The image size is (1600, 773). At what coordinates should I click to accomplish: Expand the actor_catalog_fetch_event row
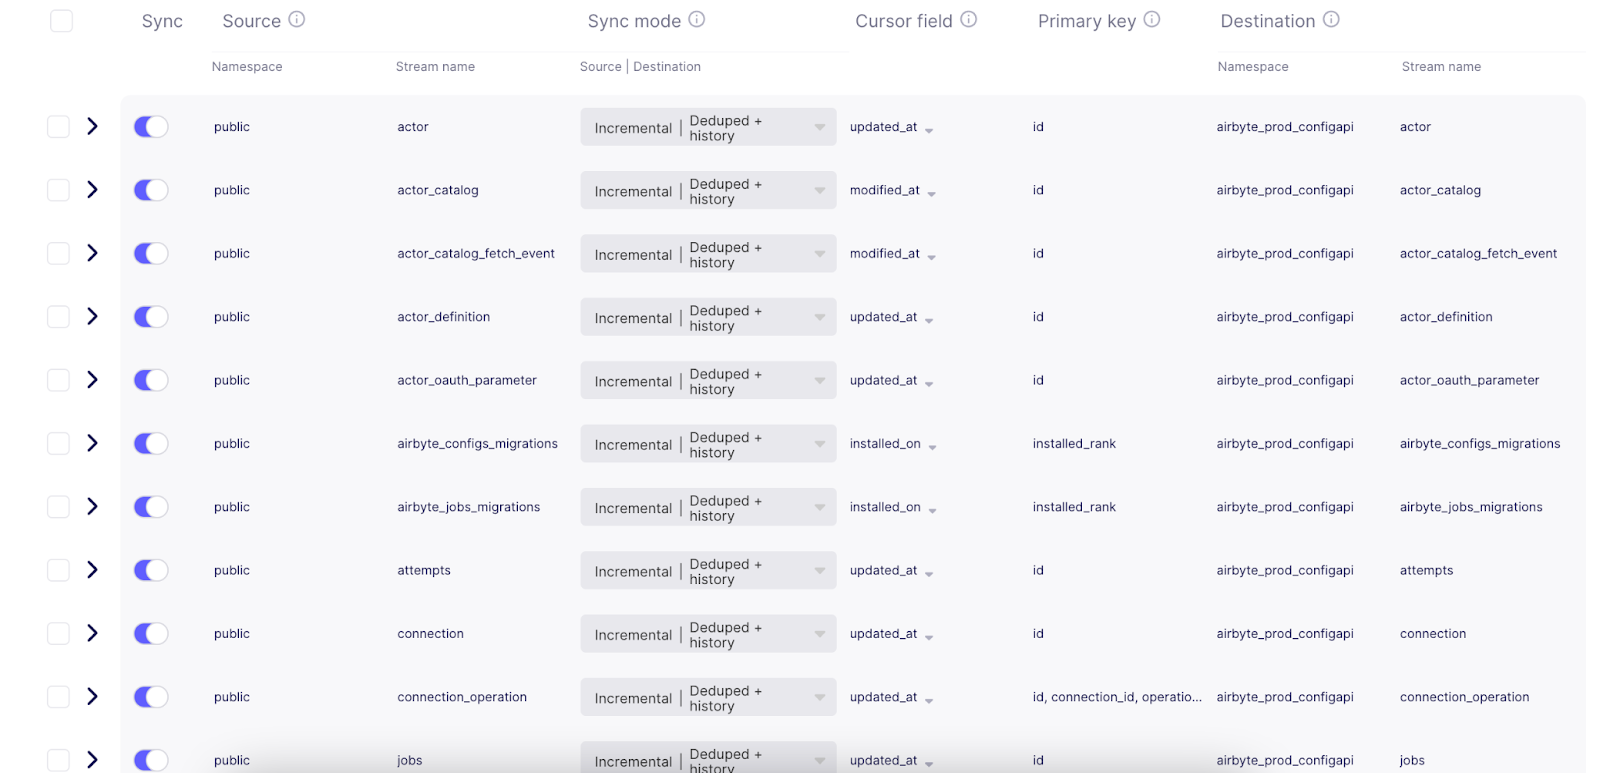[x=92, y=253]
